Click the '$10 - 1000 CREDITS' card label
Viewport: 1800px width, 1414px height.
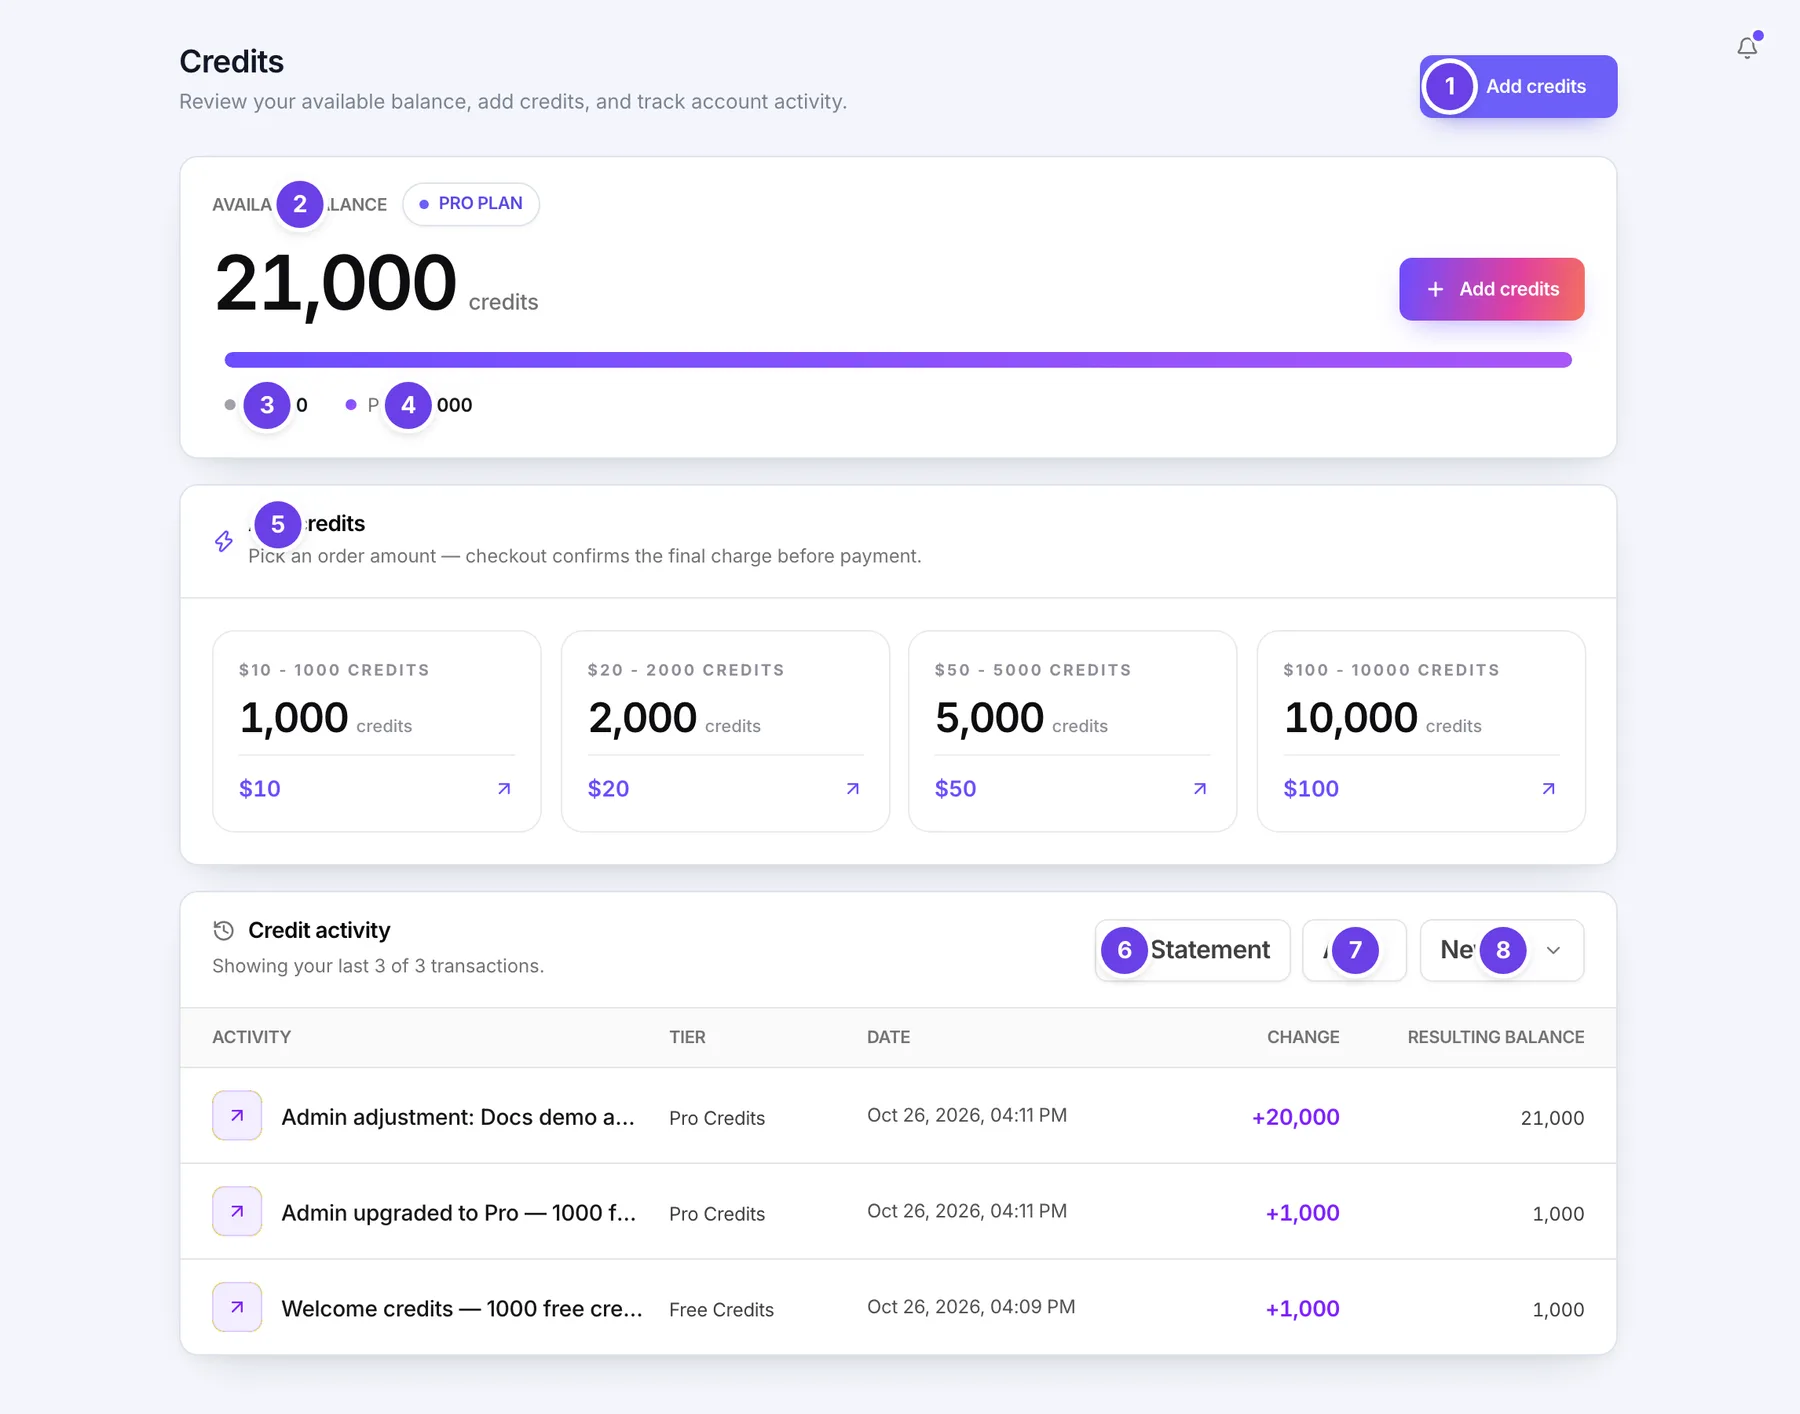(334, 670)
